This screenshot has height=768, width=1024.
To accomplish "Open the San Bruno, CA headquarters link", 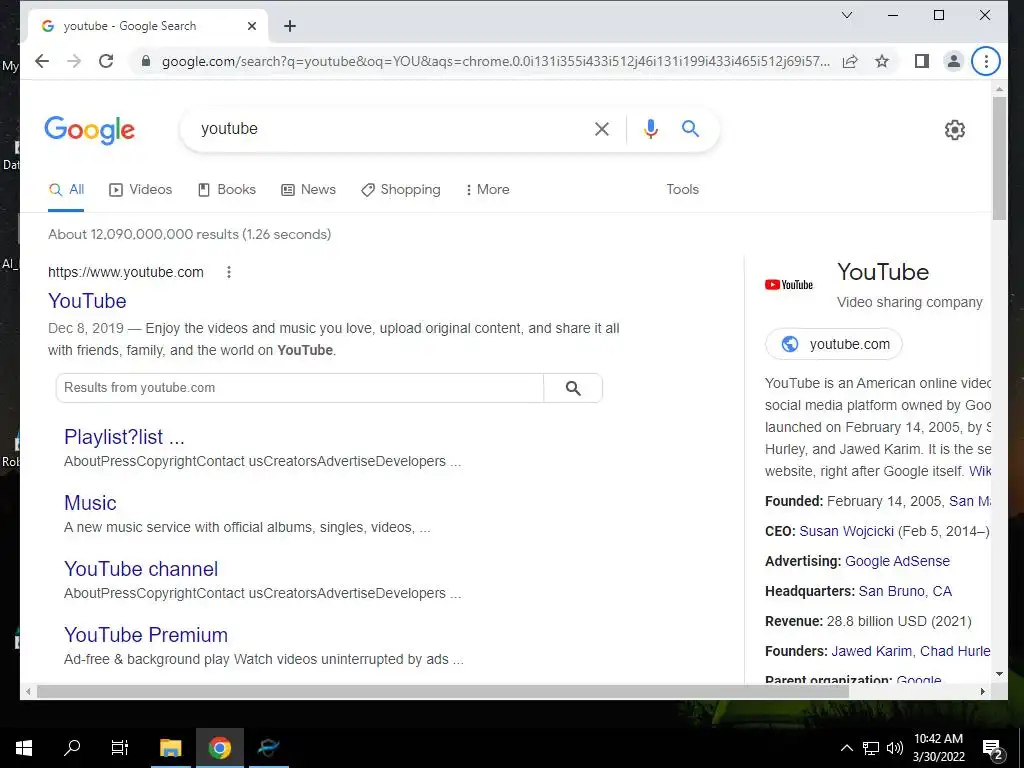I will (x=905, y=591).
